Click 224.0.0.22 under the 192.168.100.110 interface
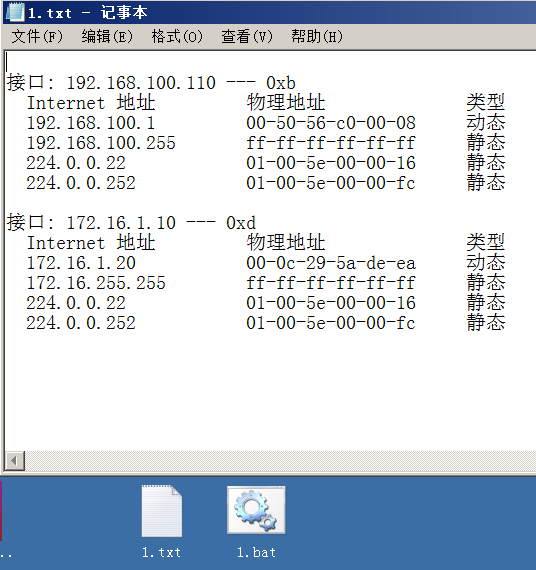This screenshot has width=536, height=570. click(x=76, y=163)
